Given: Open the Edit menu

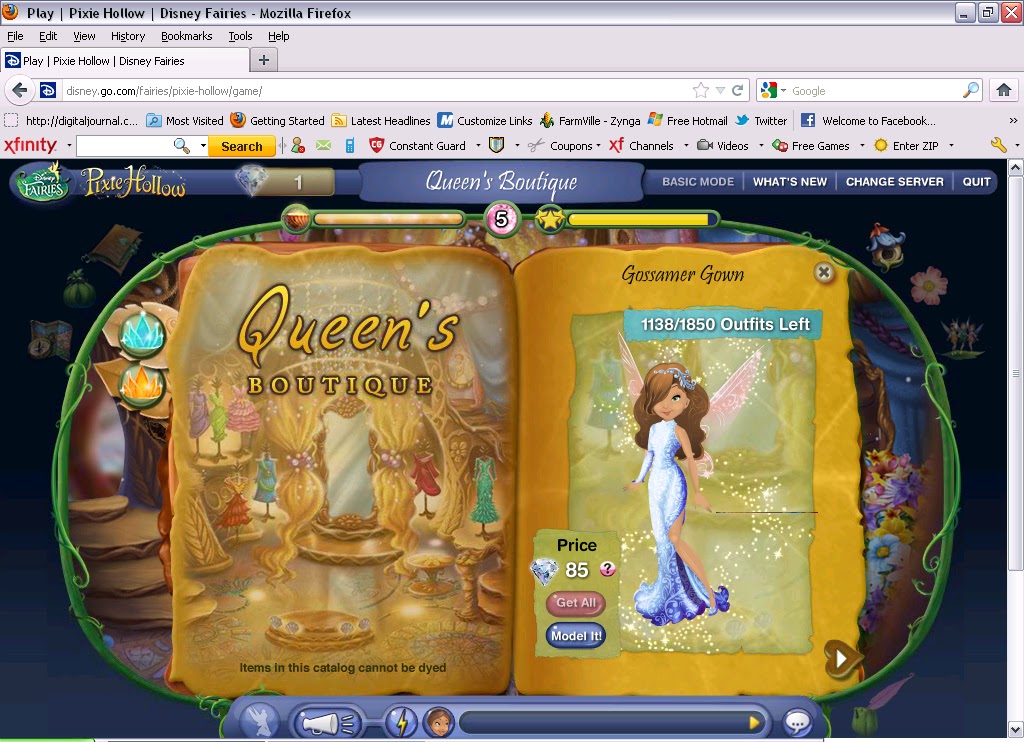Looking at the screenshot, I should click(48, 36).
